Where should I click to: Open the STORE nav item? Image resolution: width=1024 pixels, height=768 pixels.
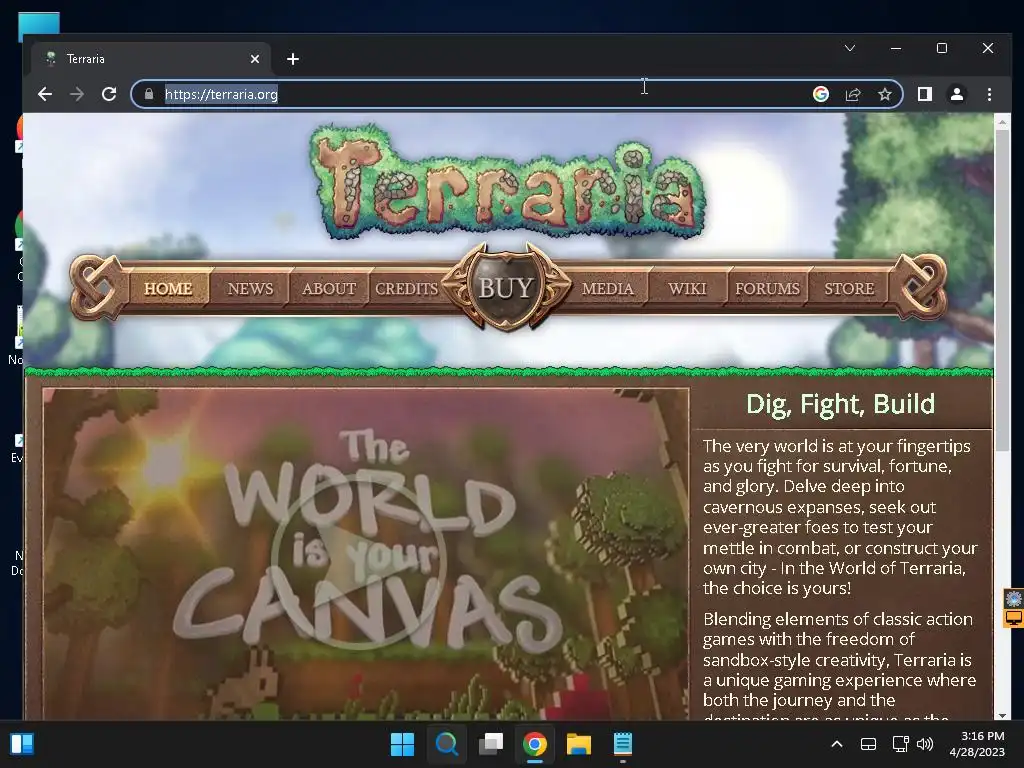[849, 288]
